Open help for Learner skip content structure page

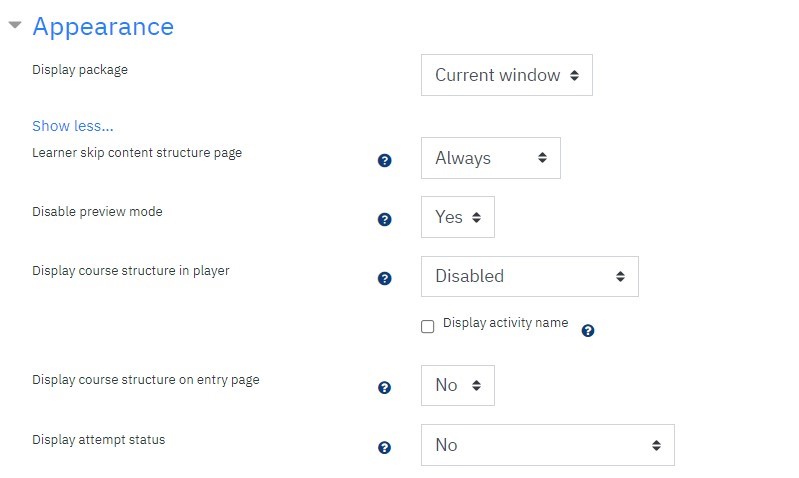[x=385, y=161]
